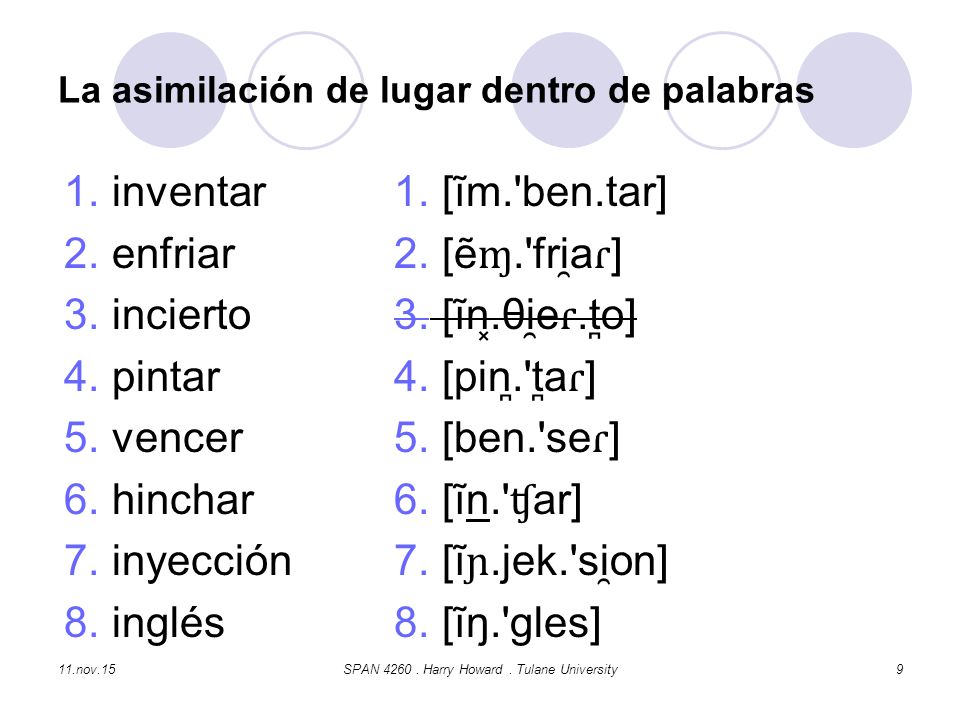Click the transcription [ĩm.'ben.tar]

tap(555, 193)
